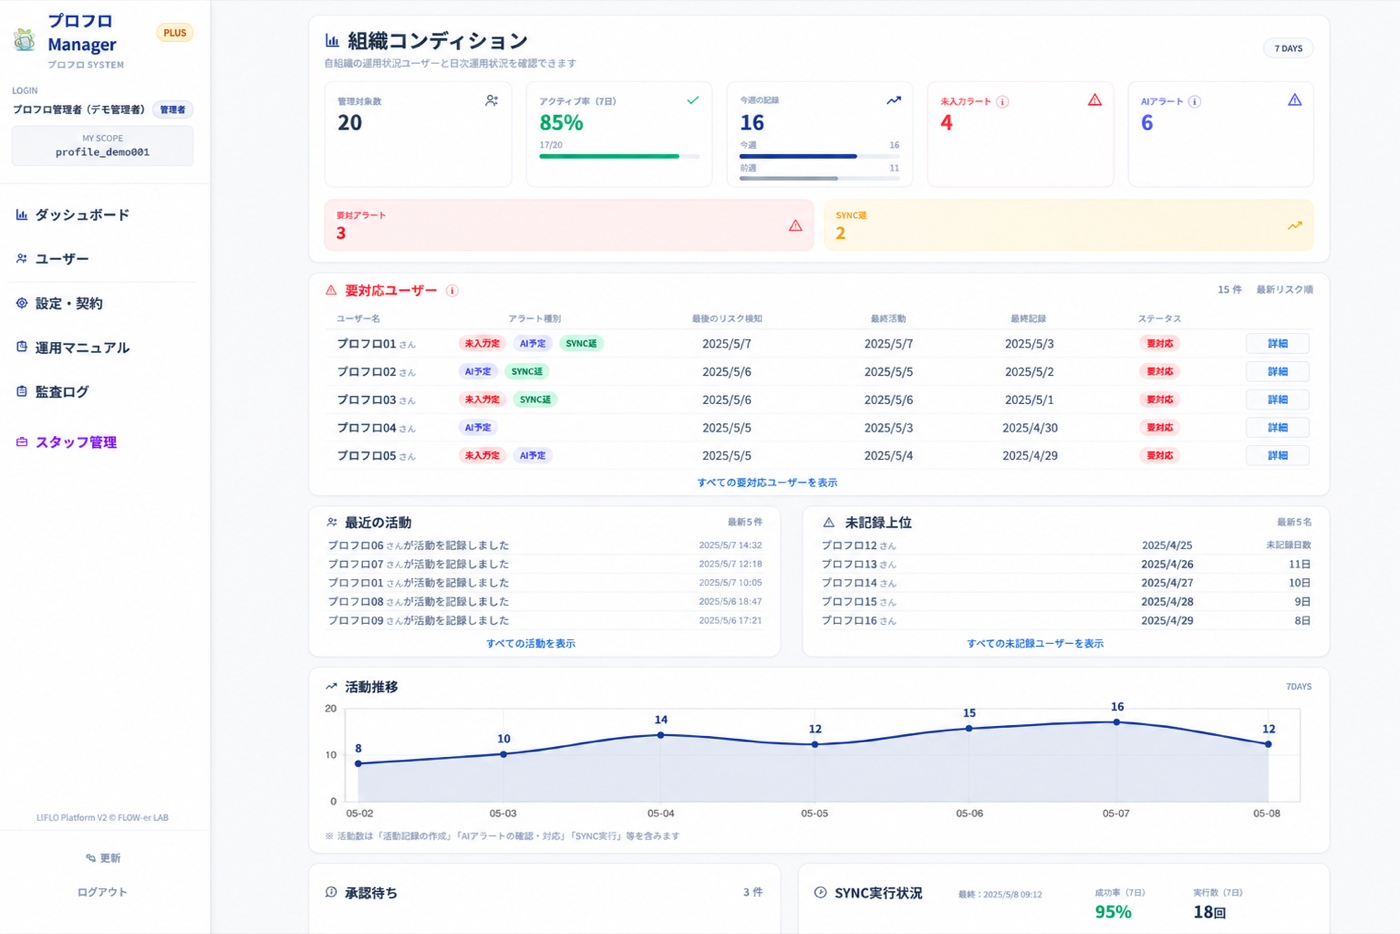The image size is (1400, 934).
Task: Select スタッフ管理 in sidebar
Action: click(x=76, y=442)
